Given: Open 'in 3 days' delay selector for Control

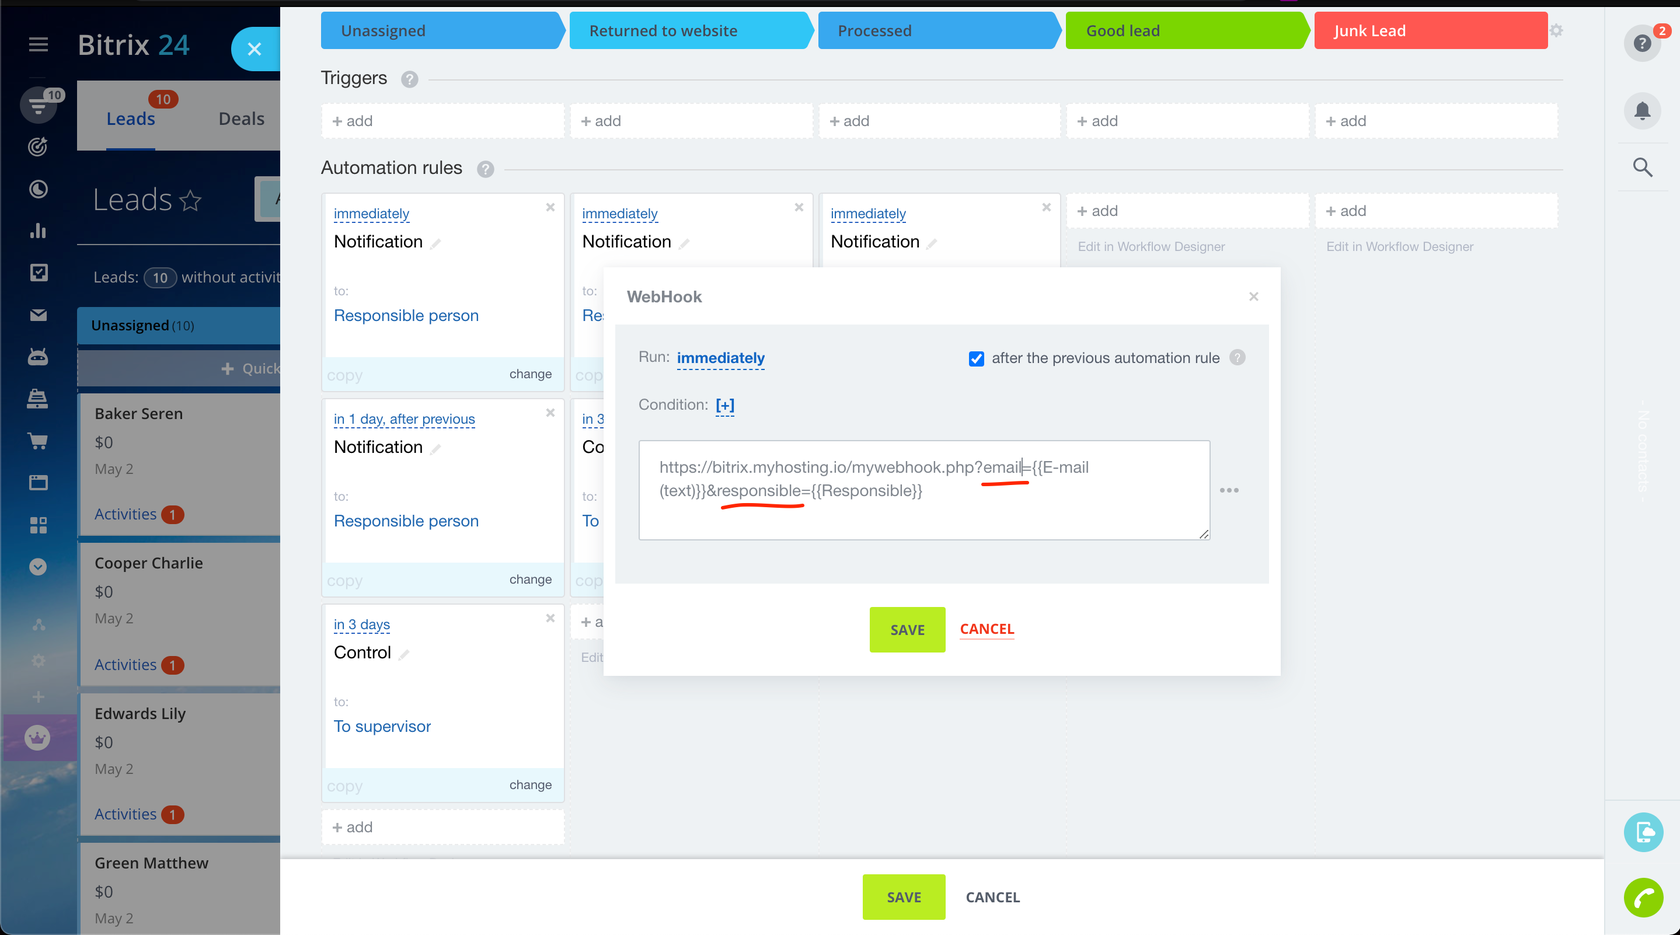Looking at the screenshot, I should click(x=362, y=625).
